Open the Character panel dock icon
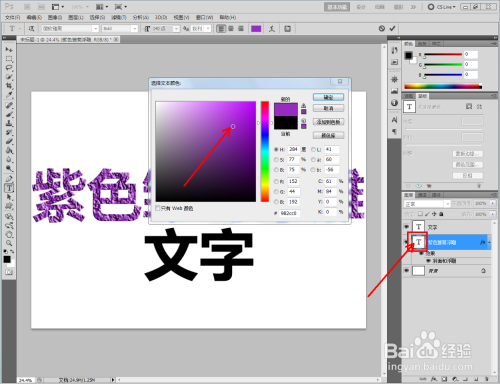This screenshot has width=500, height=384. coord(394,120)
